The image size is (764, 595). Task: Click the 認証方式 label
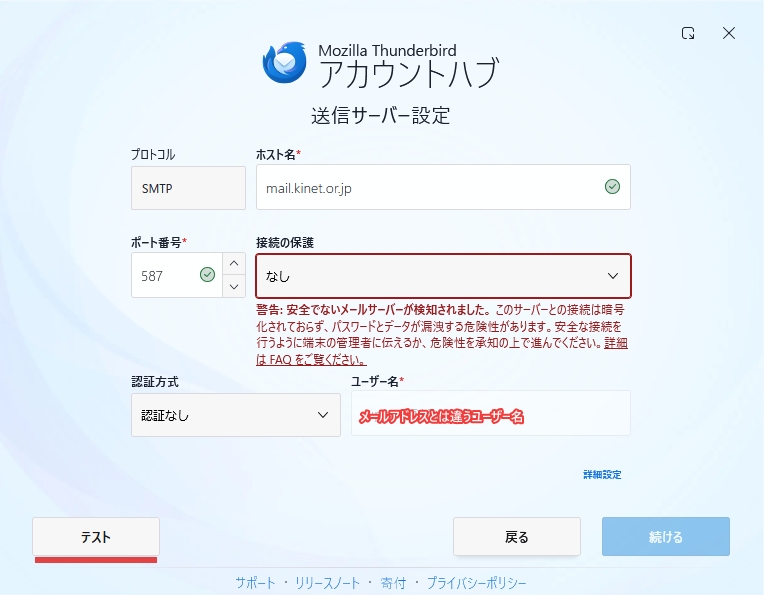coord(155,381)
